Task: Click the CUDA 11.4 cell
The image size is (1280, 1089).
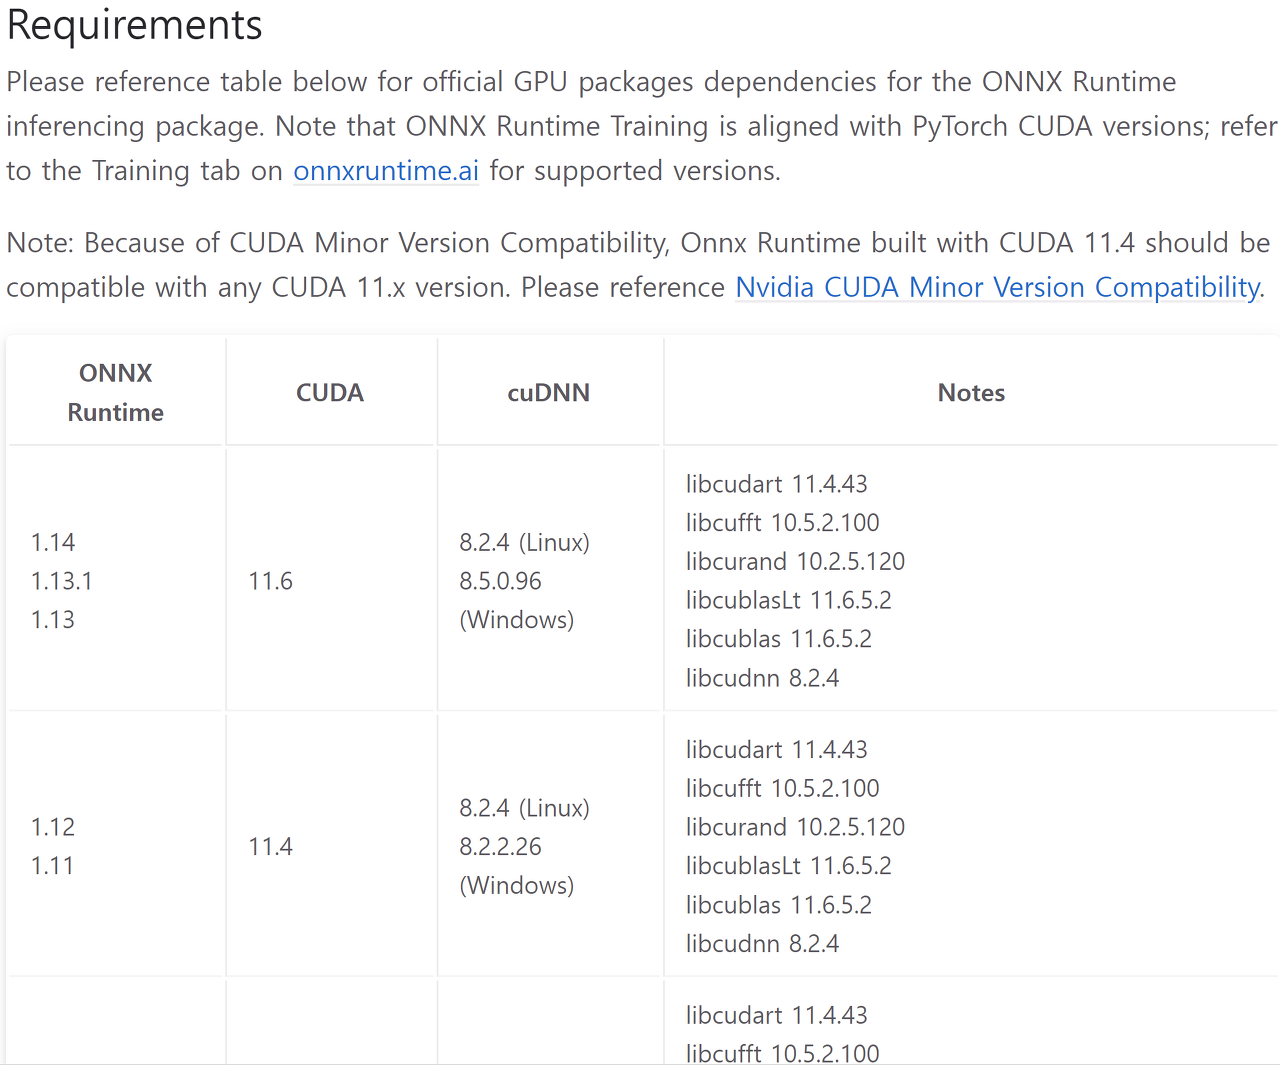Action: (x=271, y=847)
